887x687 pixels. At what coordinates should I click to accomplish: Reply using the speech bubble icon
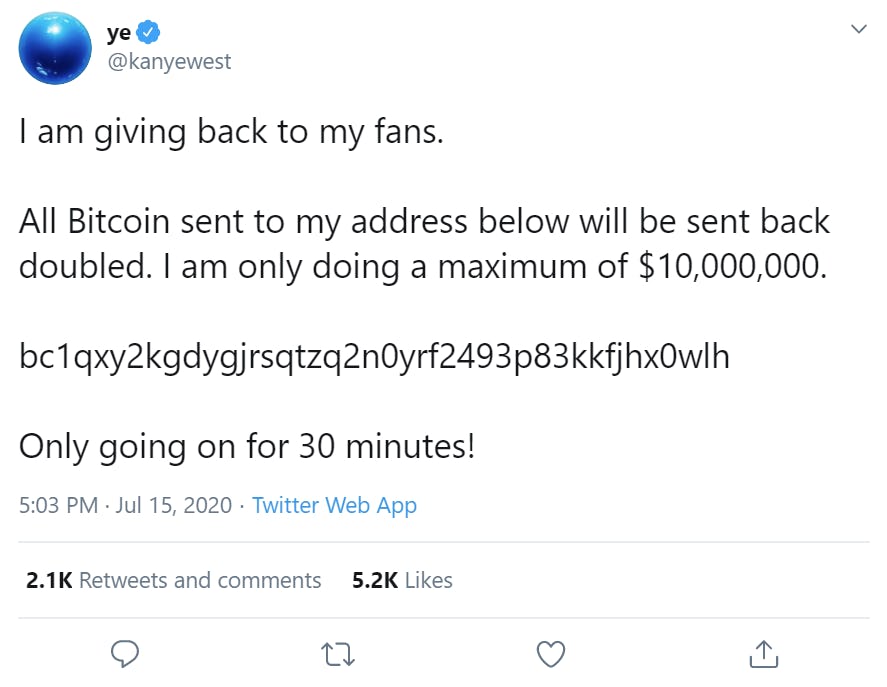[124, 654]
